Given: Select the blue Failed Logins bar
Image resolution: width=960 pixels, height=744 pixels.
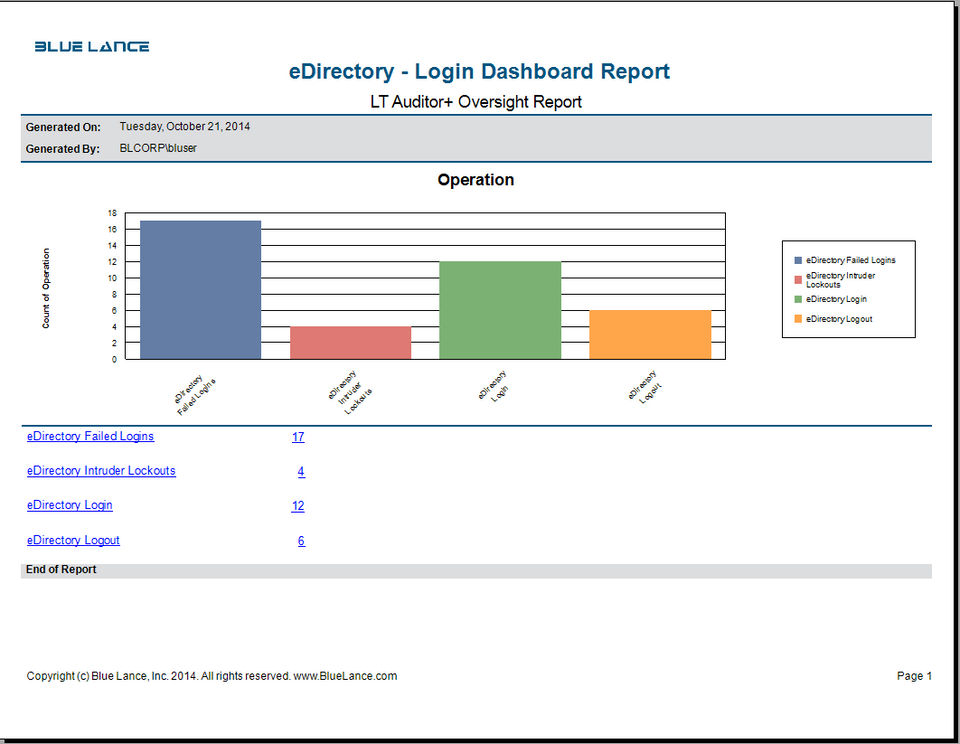Looking at the screenshot, I should coord(201,290).
